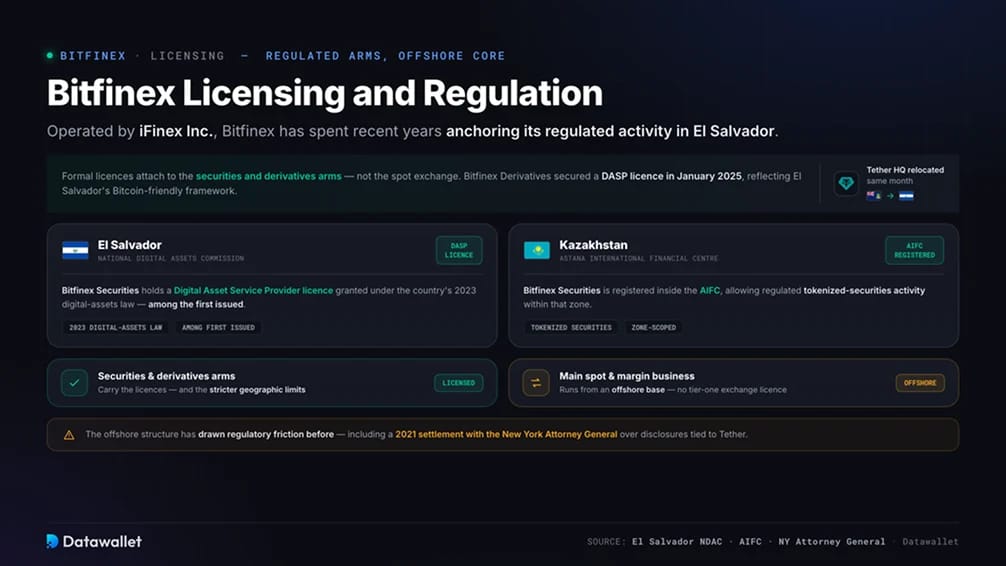Click DASP licence in January 2025 text
This screenshot has width=1006, height=566.
[x=671, y=176]
